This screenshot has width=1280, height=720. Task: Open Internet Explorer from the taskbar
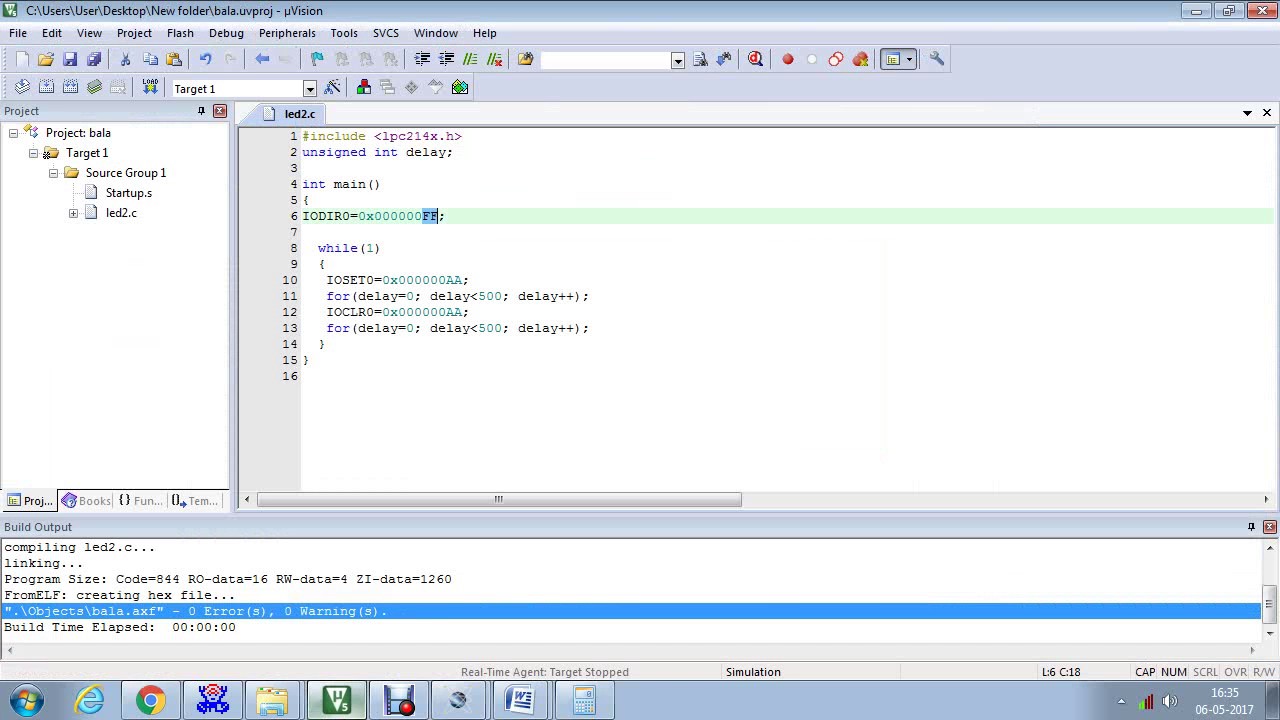click(x=89, y=700)
